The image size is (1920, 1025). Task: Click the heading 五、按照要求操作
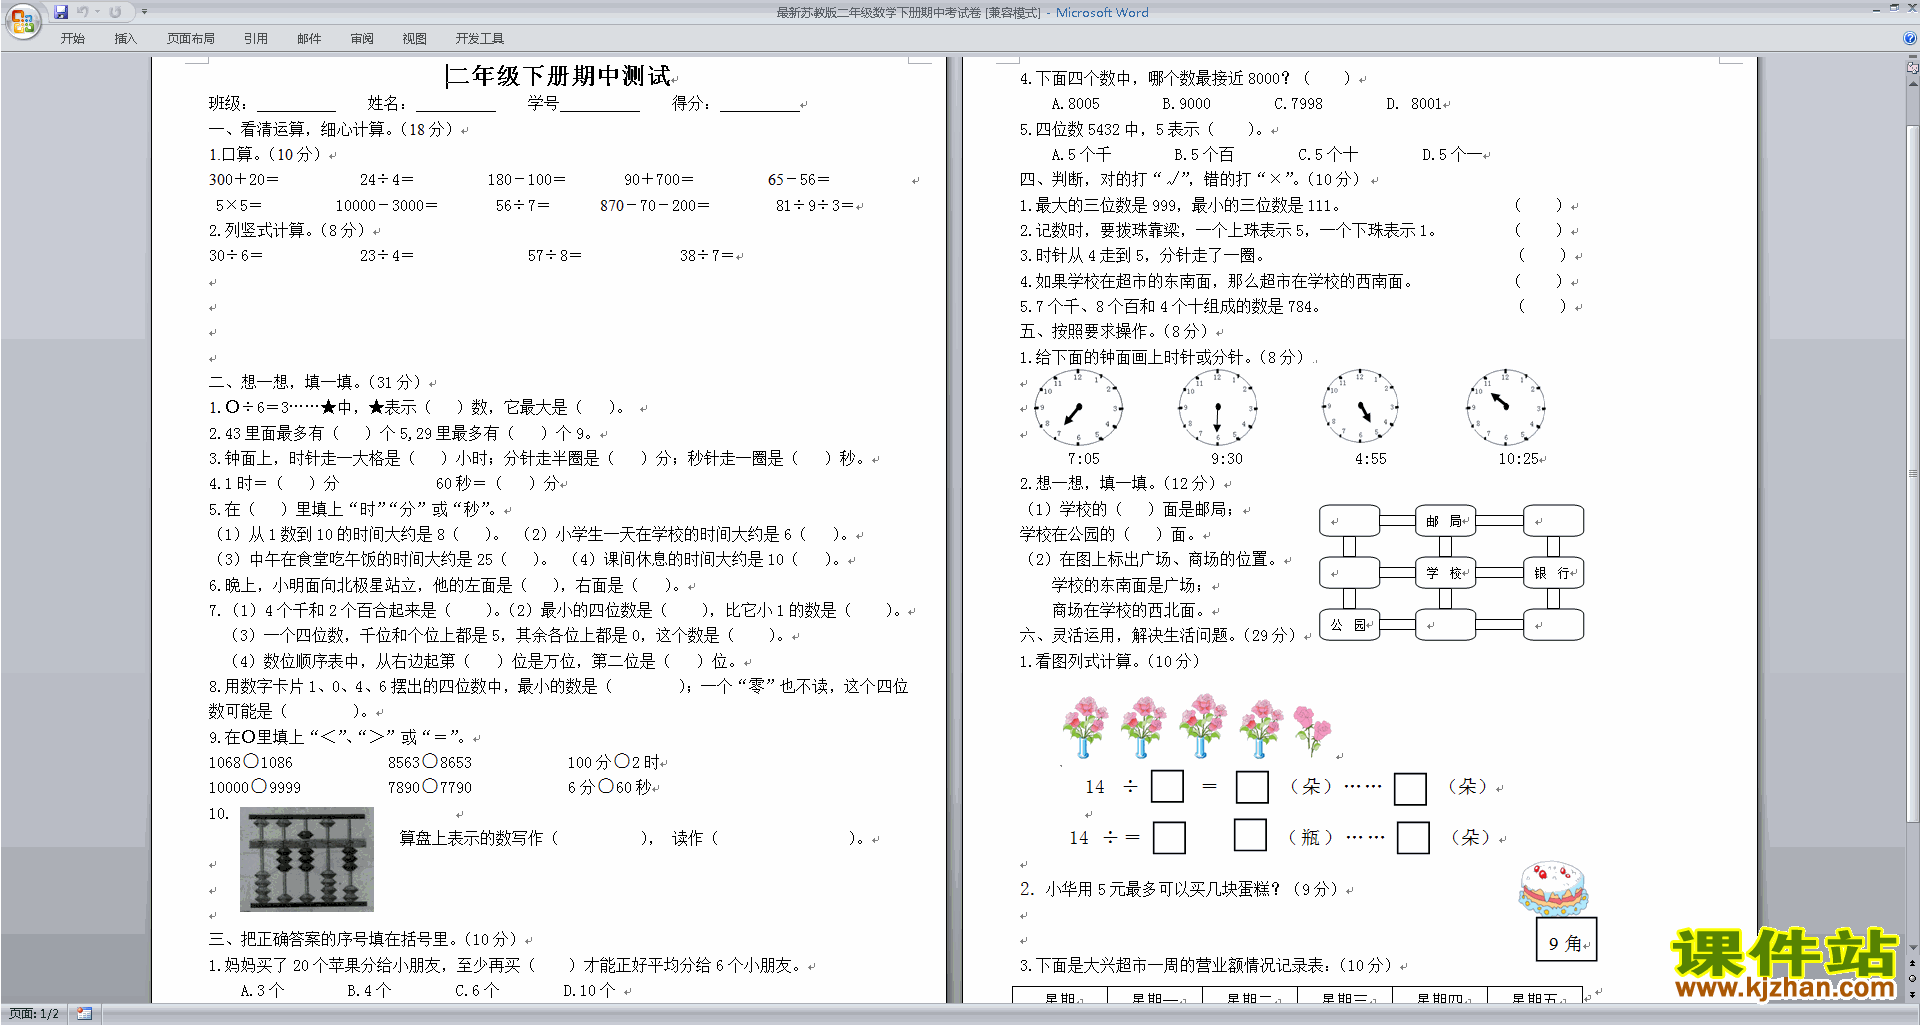[x=1085, y=332]
